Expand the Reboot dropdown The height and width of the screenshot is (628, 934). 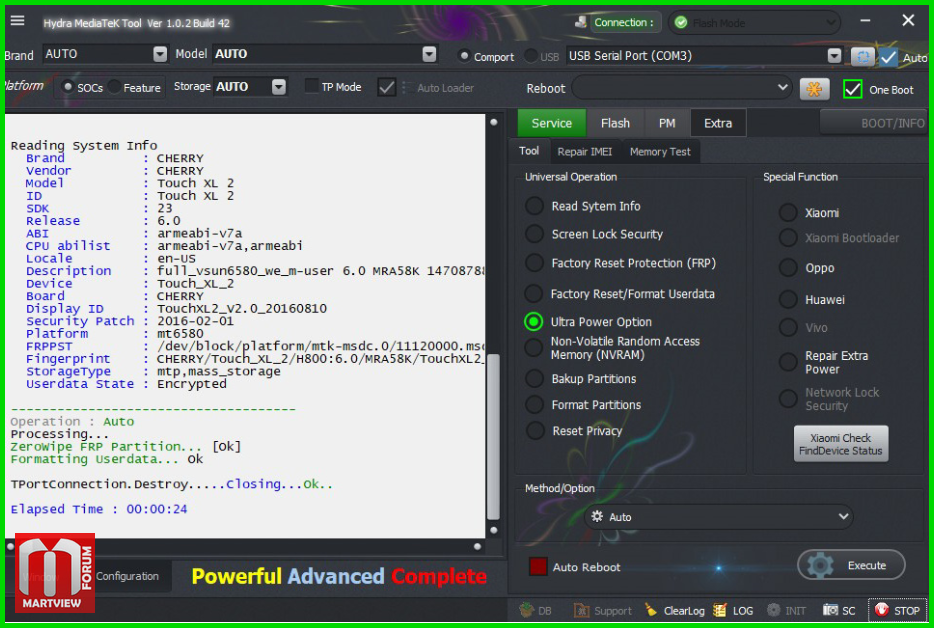[783, 88]
